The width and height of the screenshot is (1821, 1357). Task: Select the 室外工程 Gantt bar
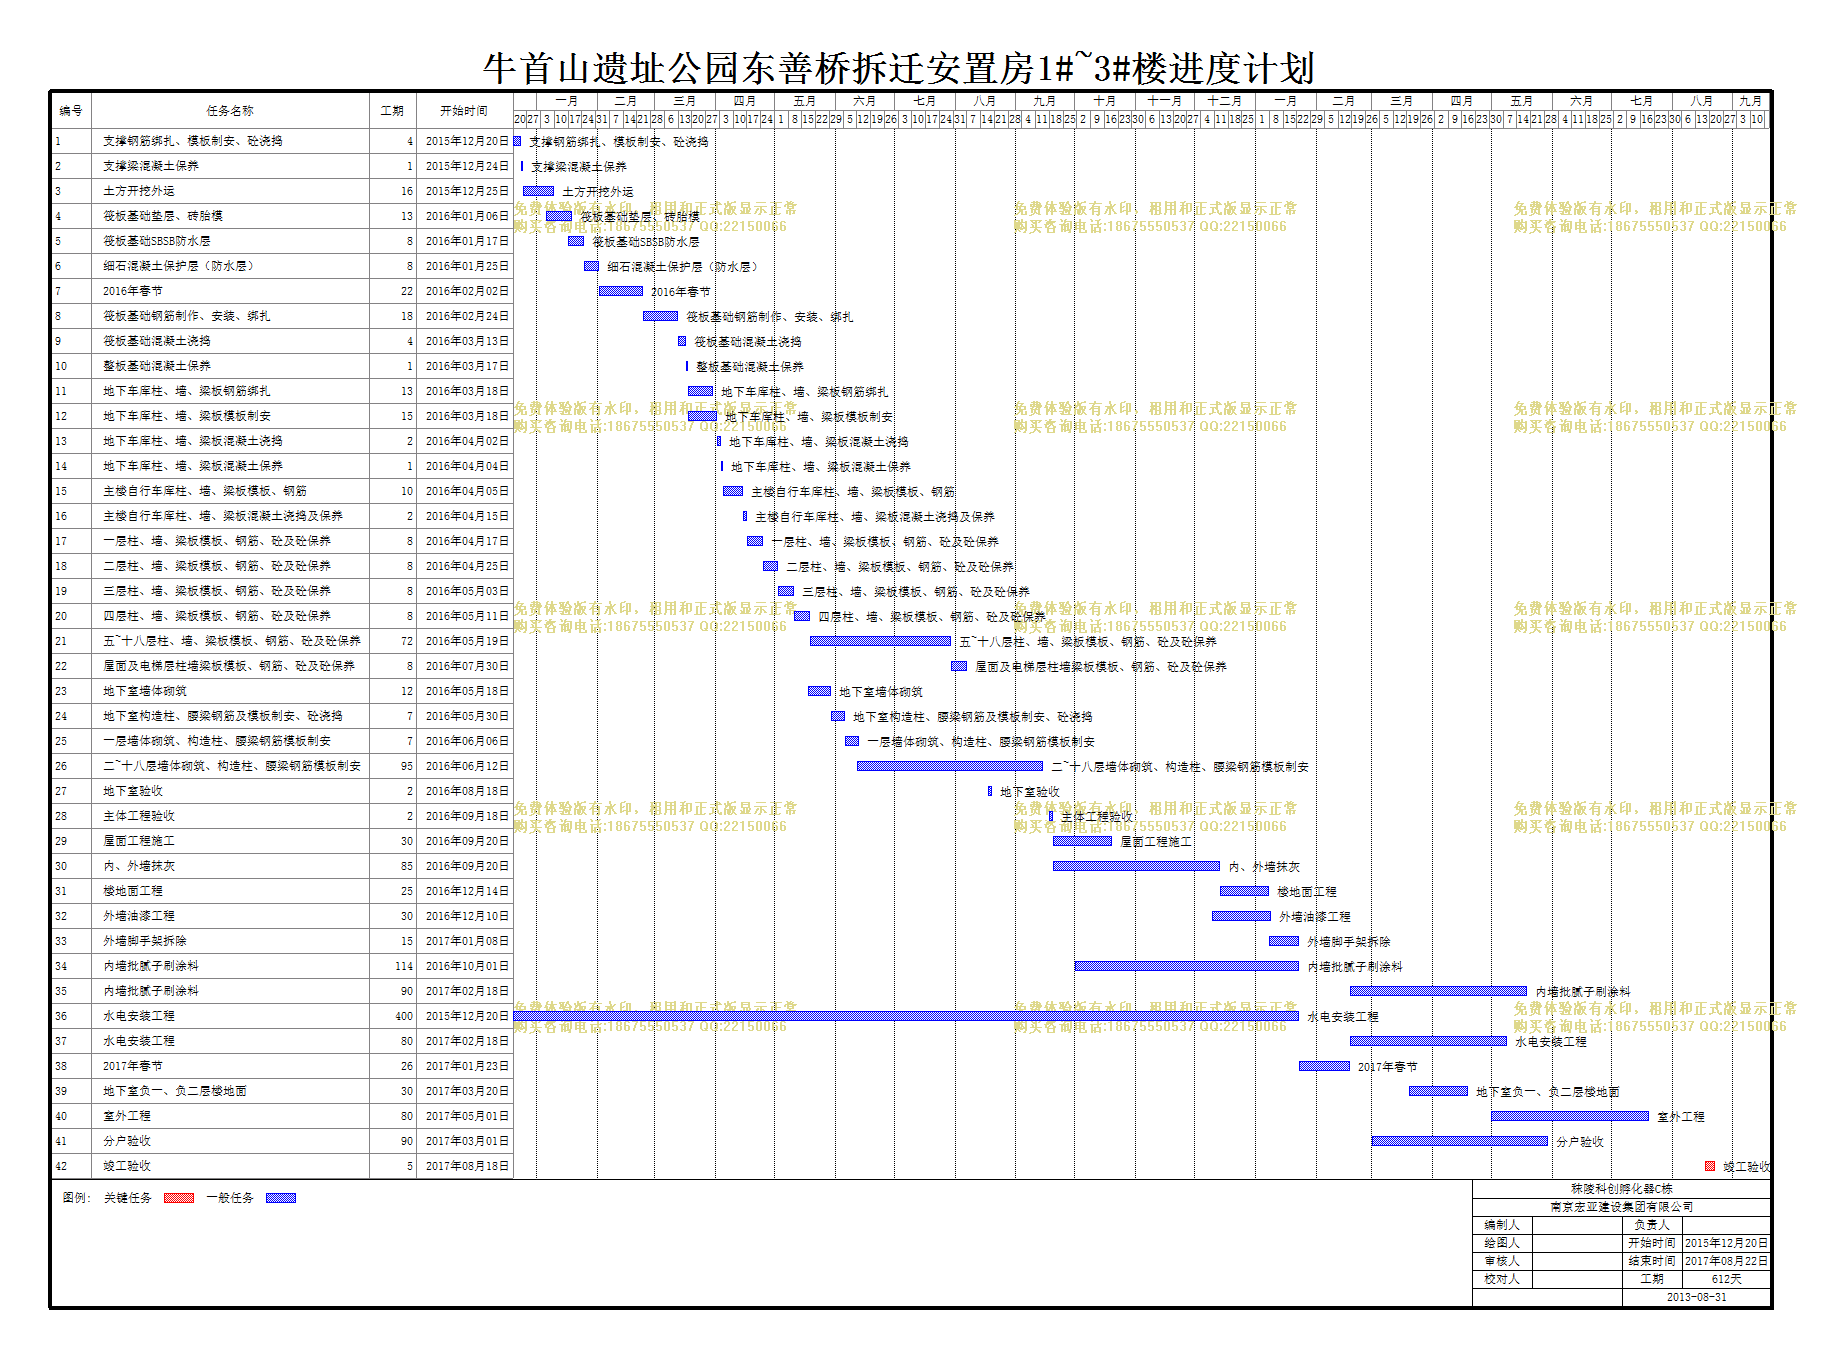(x=1570, y=1116)
